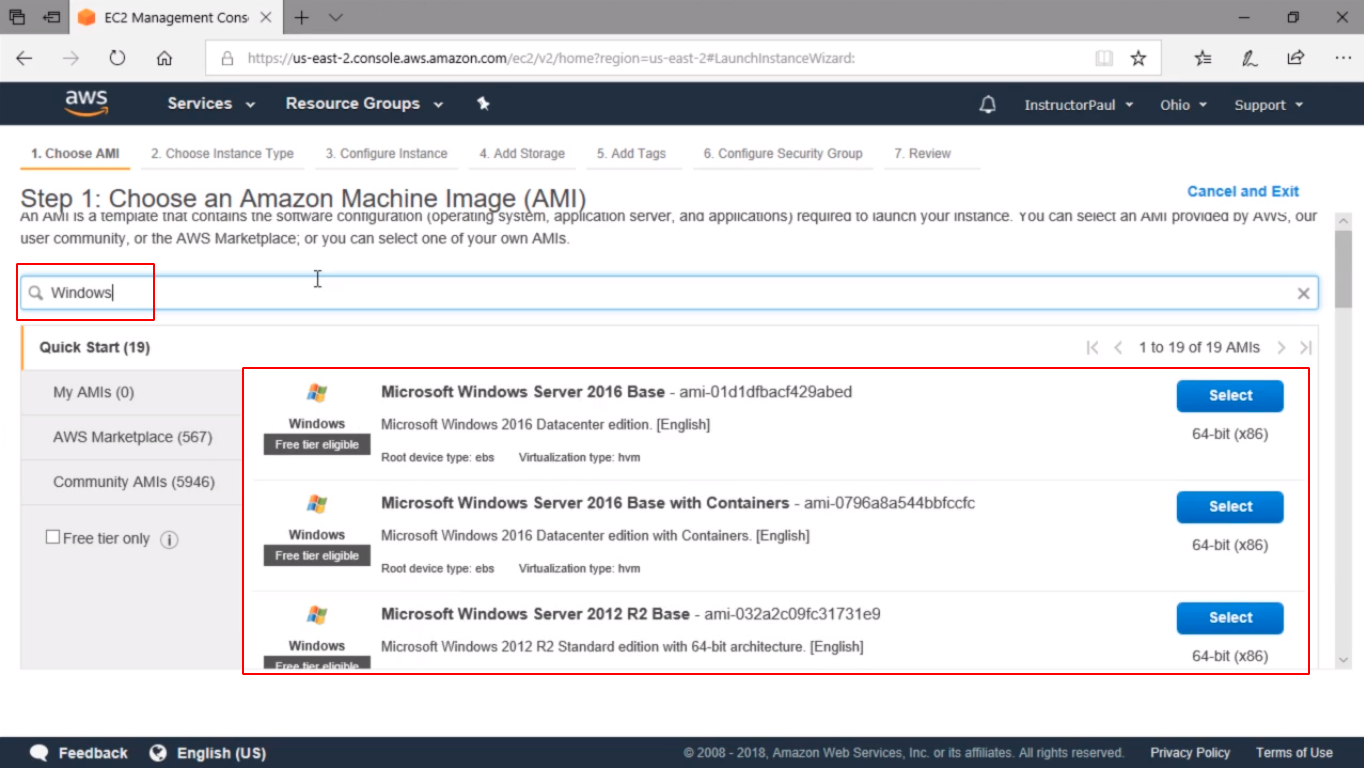
Task: Switch to EC2 Management Console browser tab
Action: (x=175, y=17)
